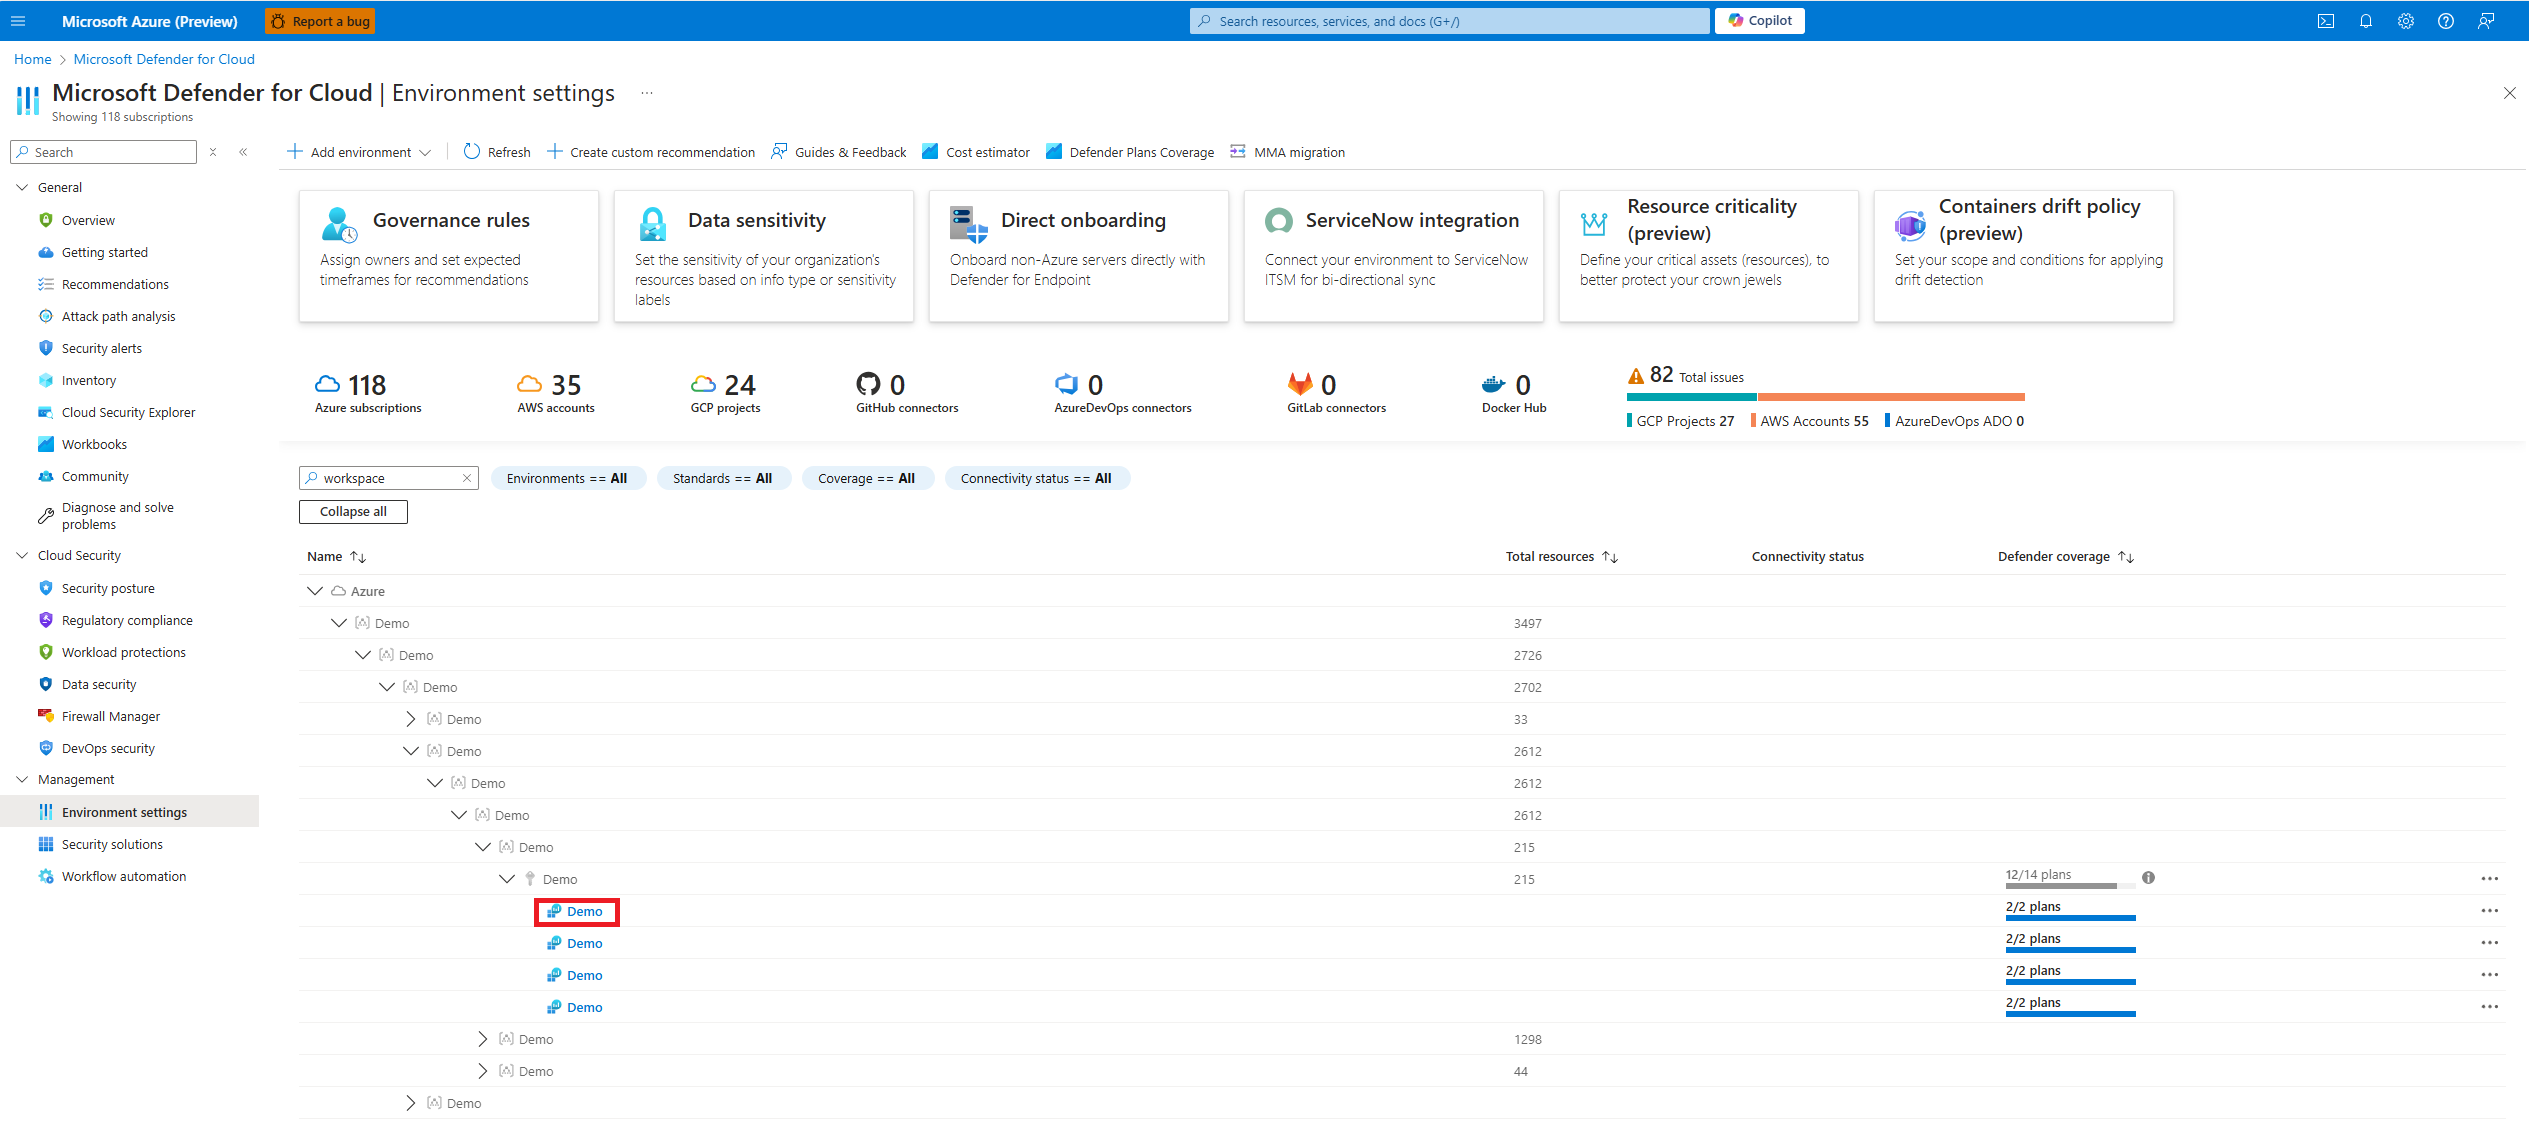
Task: Collapse the Azure root tree node
Action: [315, 591]
